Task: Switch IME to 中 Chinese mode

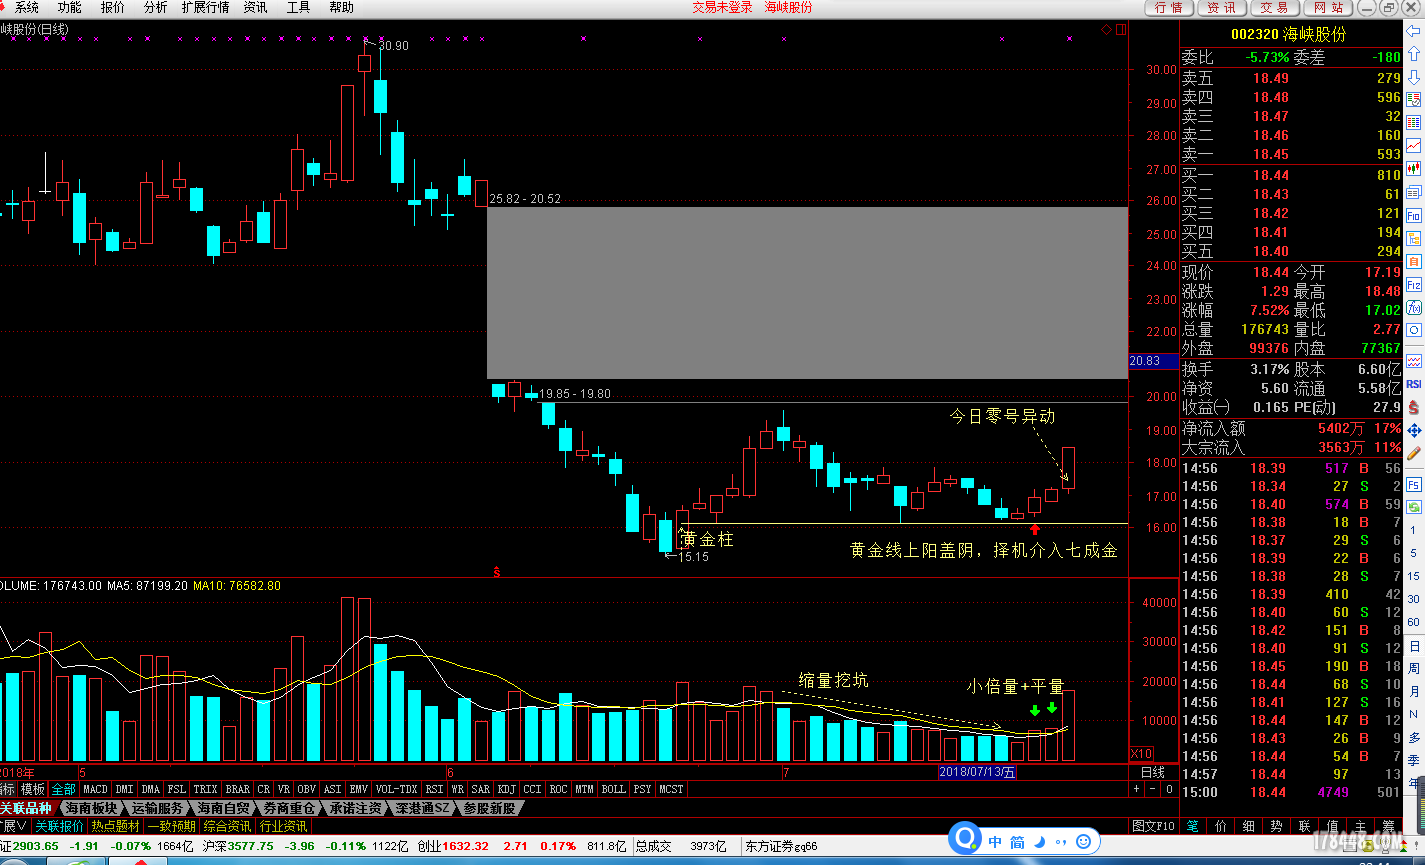Action: tap(995, 842)
